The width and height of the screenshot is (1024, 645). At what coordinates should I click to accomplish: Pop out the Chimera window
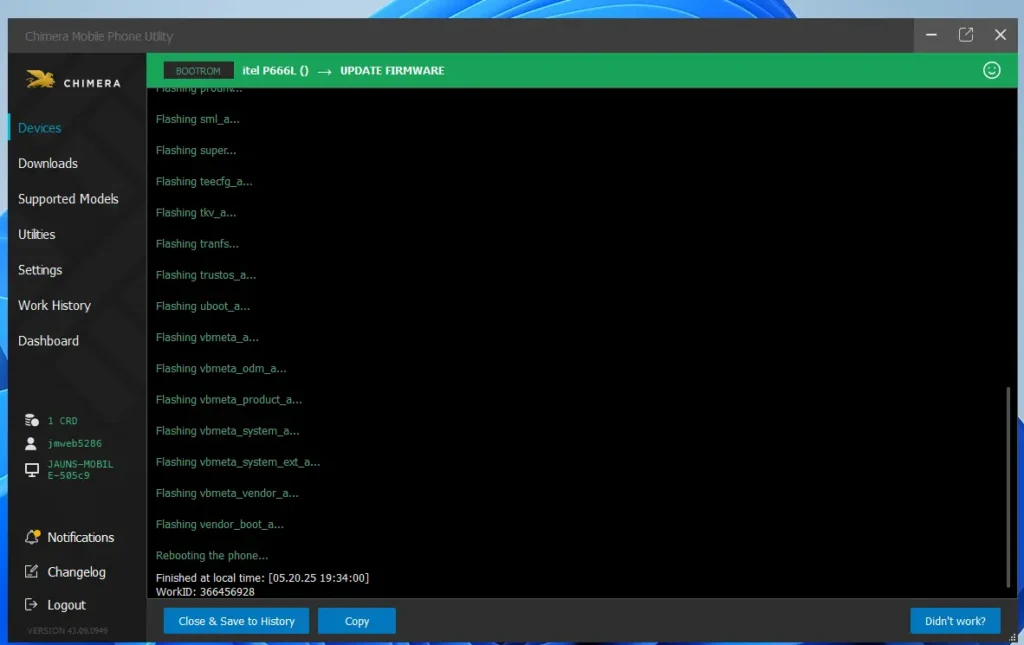tap(966, 35)
